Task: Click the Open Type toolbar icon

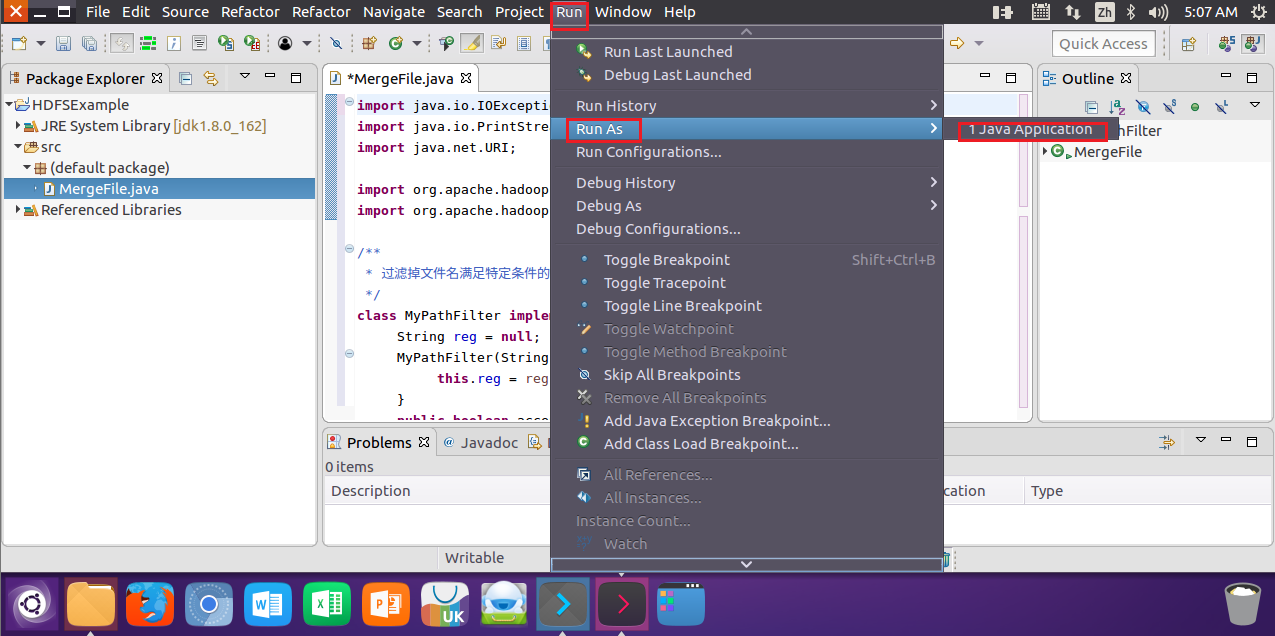Action: pos(447,43)
